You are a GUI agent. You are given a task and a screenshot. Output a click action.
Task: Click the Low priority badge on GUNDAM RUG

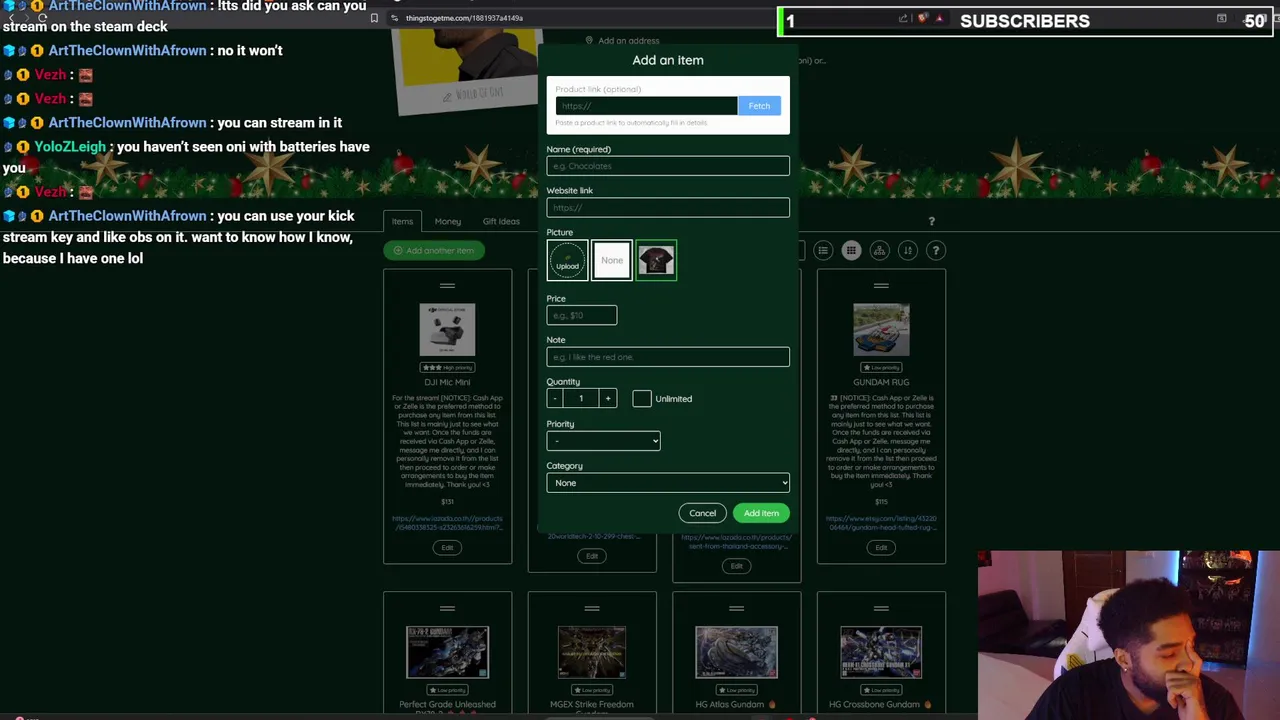click(881, 368)
